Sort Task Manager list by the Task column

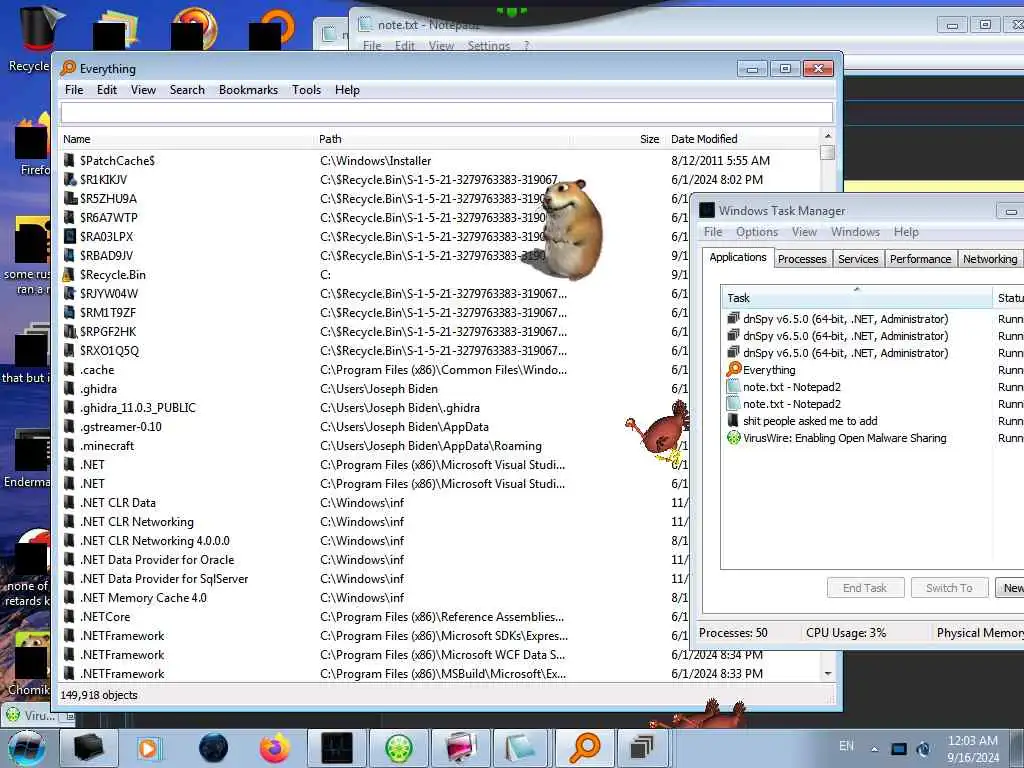857,298
